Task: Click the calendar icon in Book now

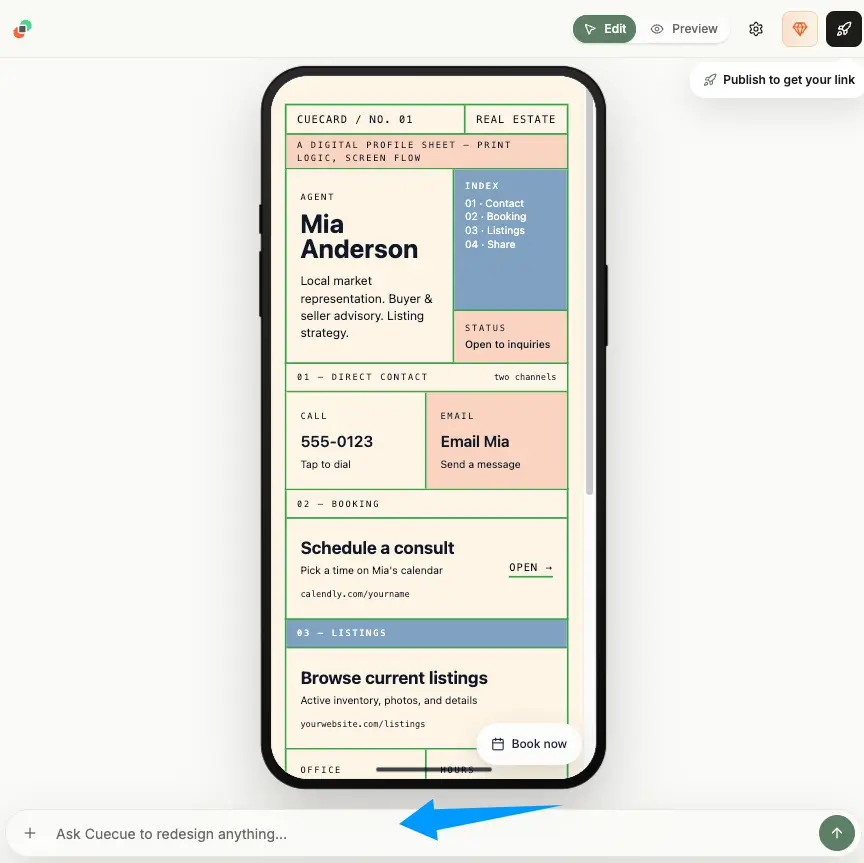Action: click(498, 744)
